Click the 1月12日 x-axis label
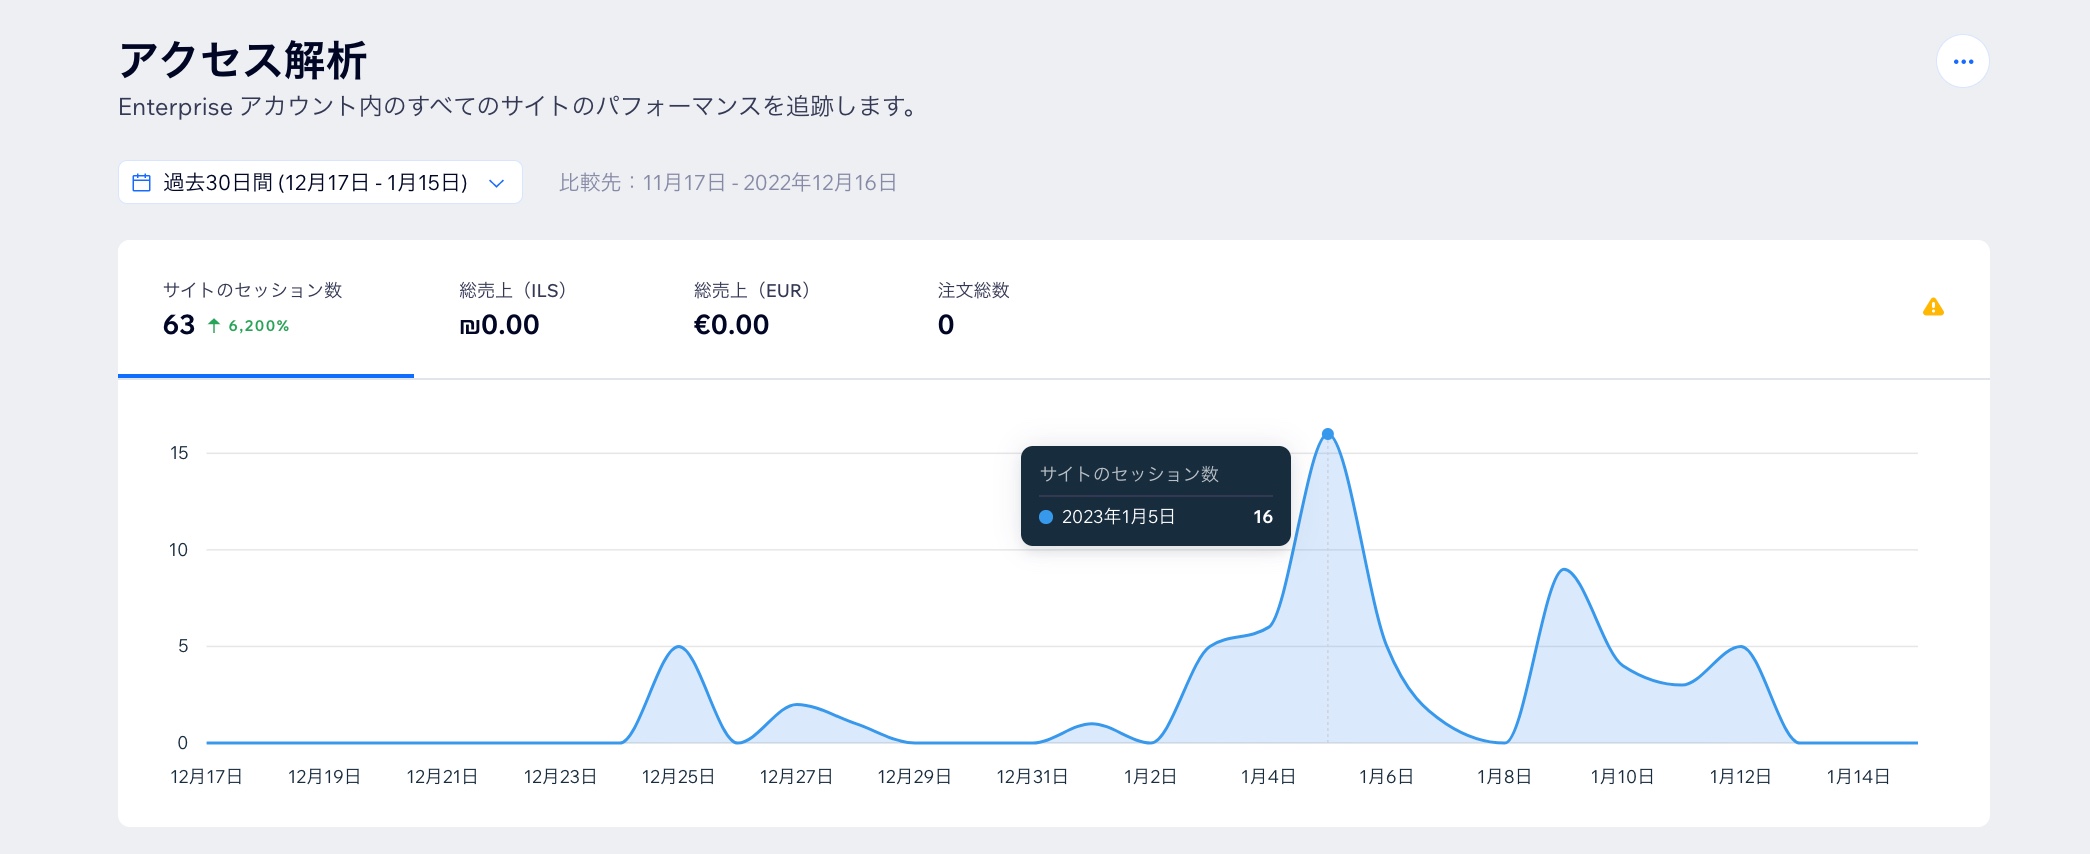Screen dimensions: 2090x854 pyautogui.click(x=1740, y=777)
